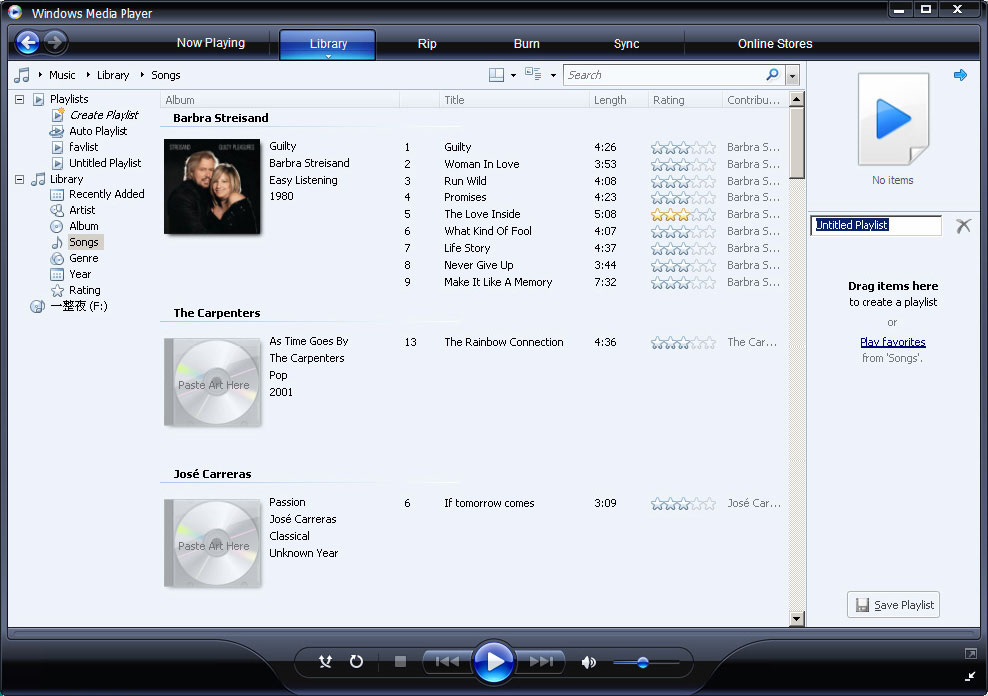The width and height of the screenshot is (988, 696).
Task: Collapse the Library tree node
Action: [20, 179]
